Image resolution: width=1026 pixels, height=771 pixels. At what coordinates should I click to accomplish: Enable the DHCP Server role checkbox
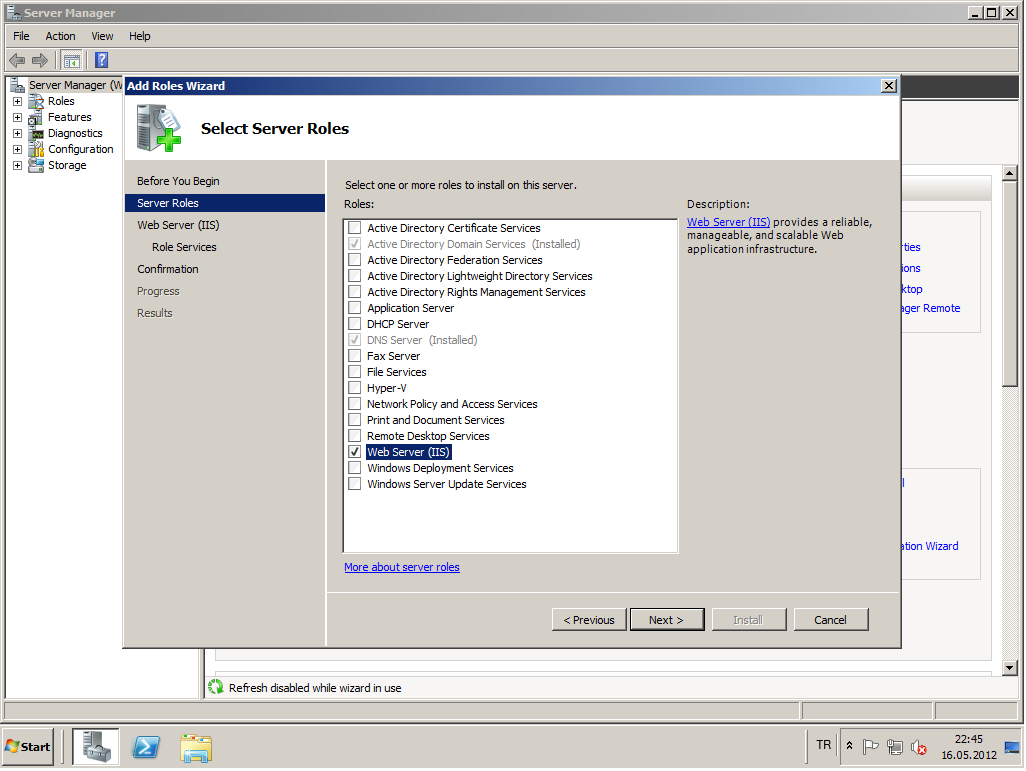point(354,324)
